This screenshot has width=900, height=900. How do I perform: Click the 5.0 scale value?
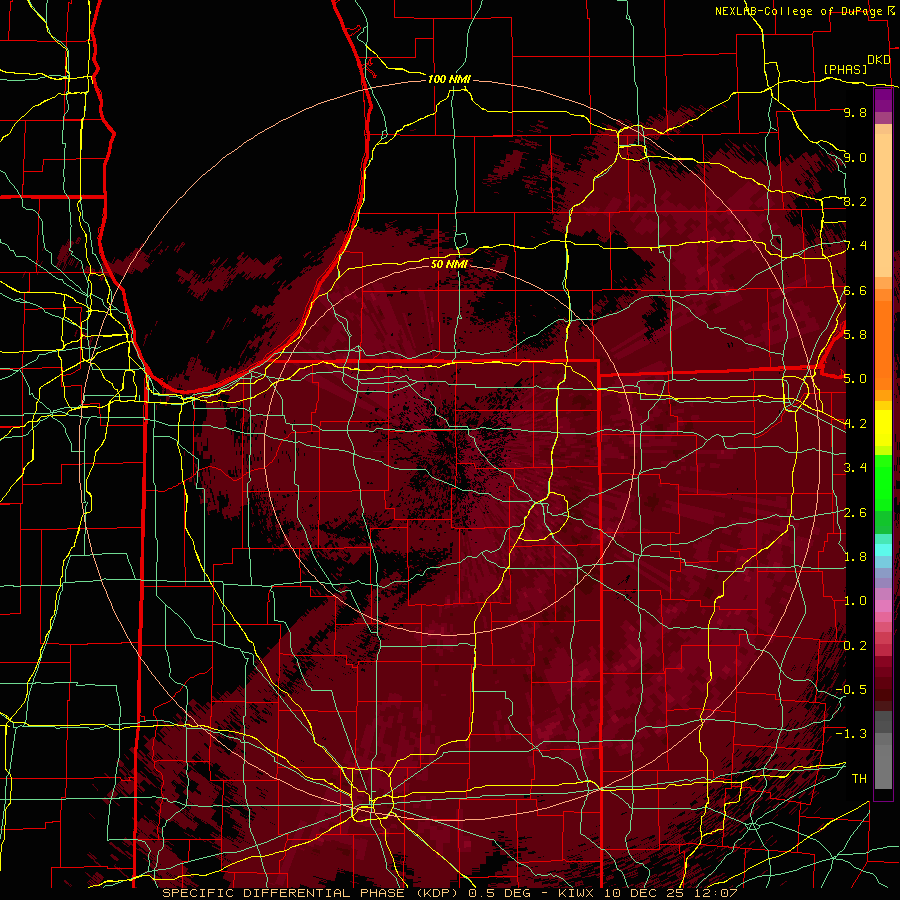[855, 379]
